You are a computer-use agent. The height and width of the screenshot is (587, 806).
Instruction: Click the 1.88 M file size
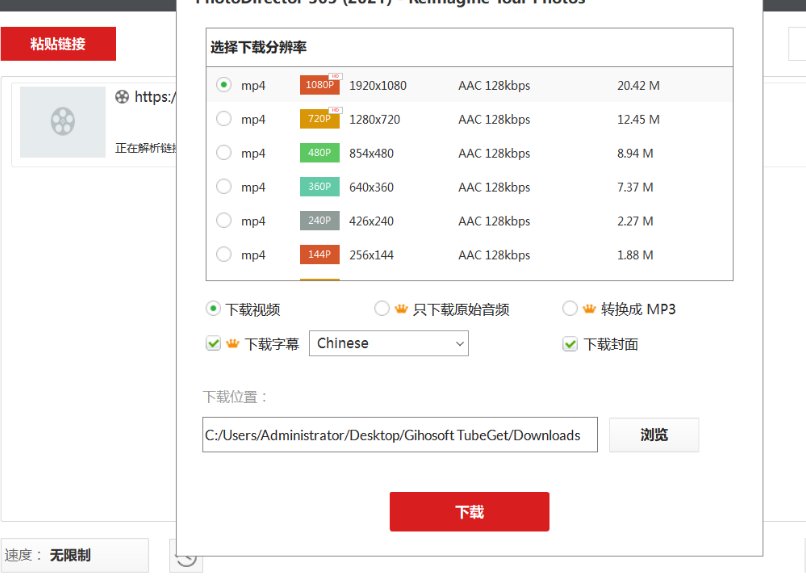click(635, 255)
